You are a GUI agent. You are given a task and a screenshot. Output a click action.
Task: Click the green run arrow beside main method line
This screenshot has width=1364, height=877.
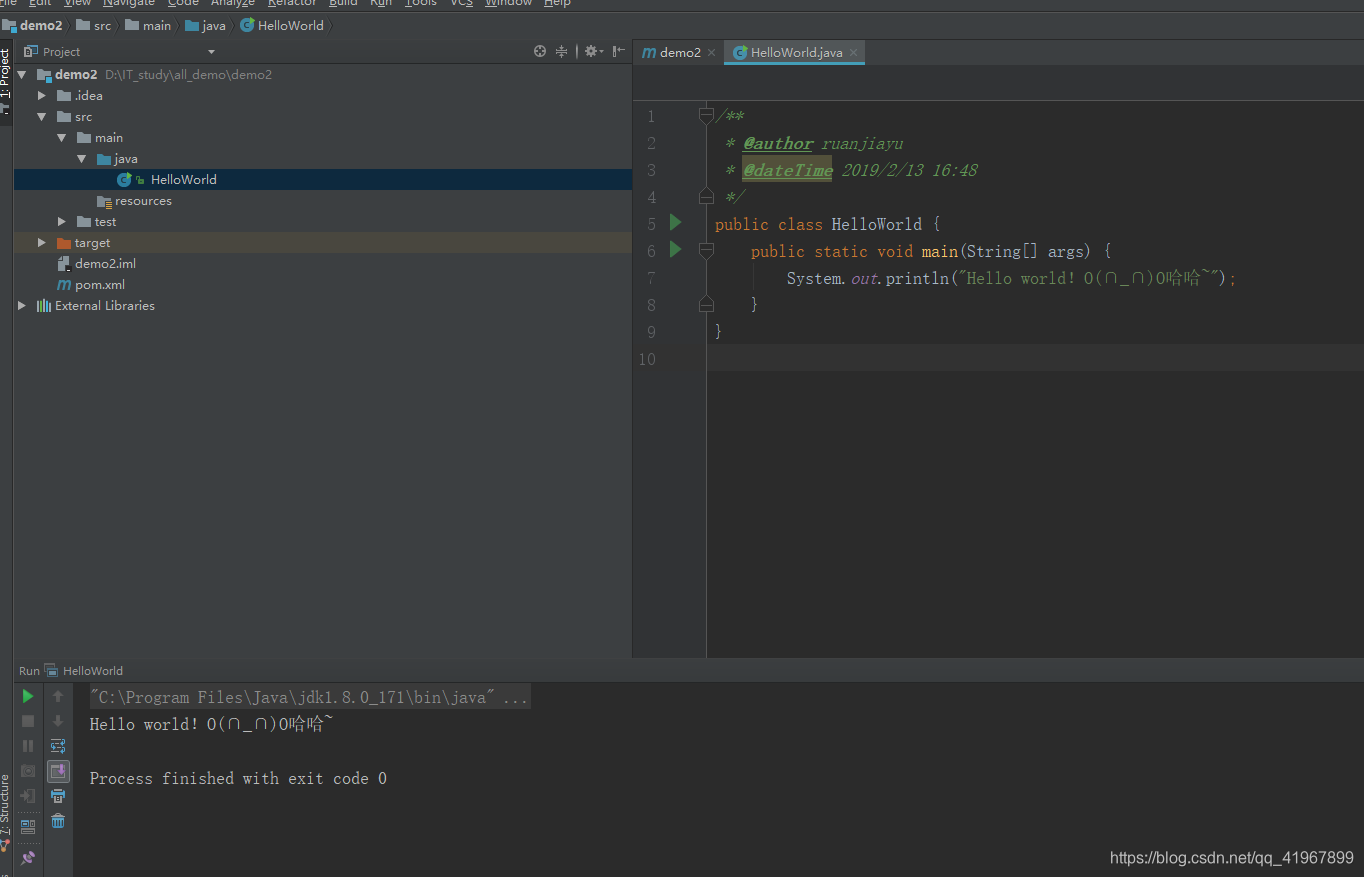click(x=675, y=249)
